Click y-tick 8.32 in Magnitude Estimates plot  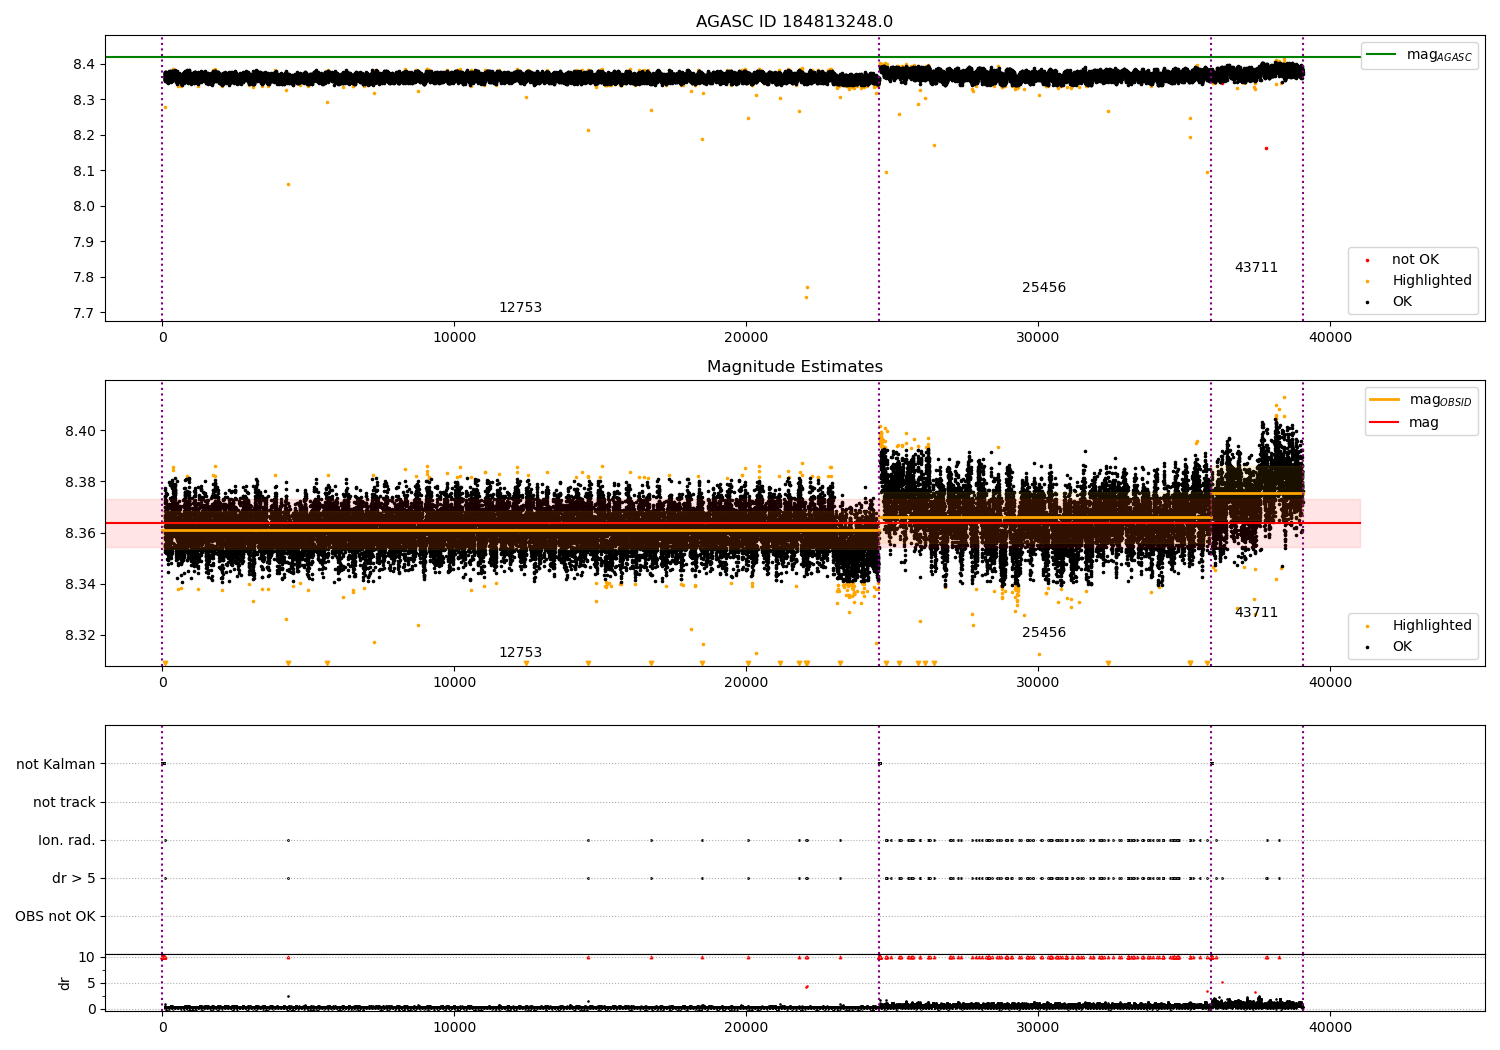point(80,635)
